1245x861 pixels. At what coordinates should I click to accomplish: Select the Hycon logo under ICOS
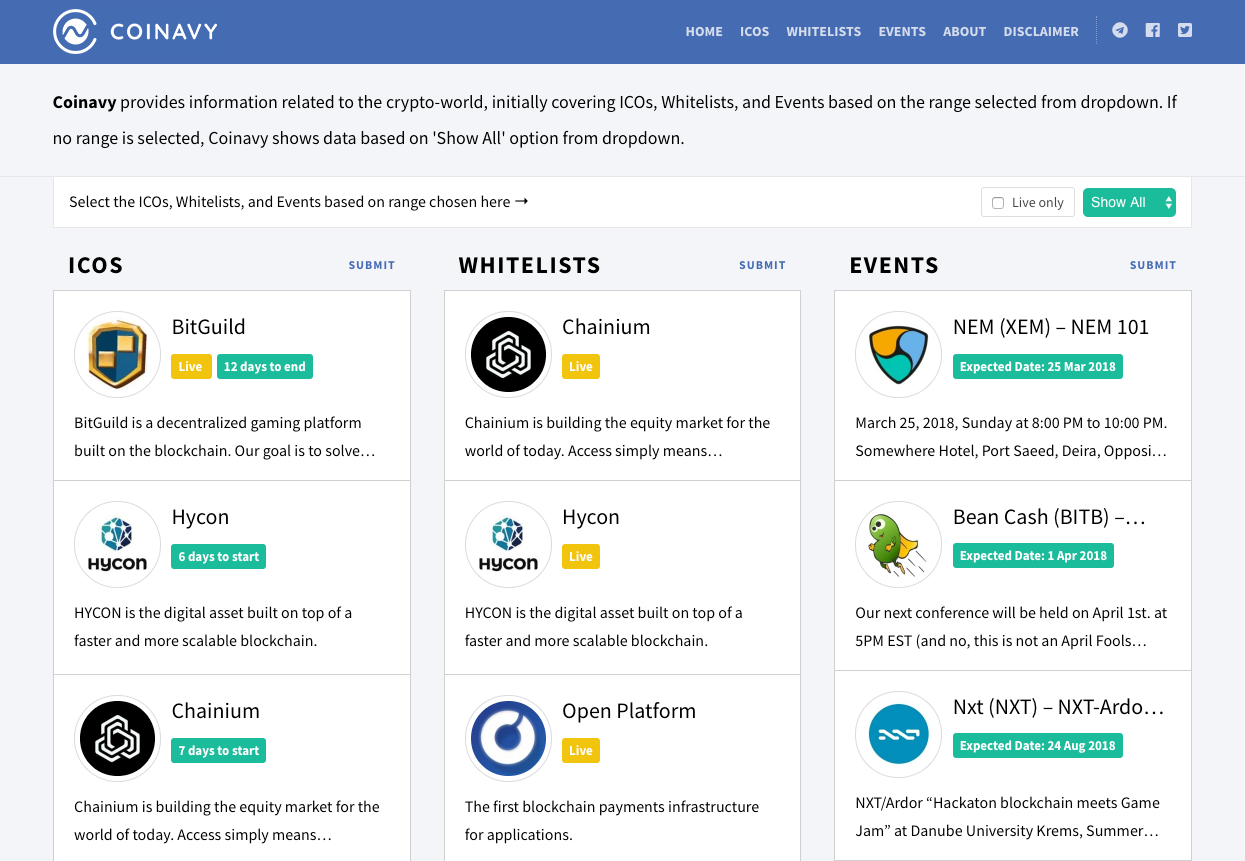coord(117,544)
